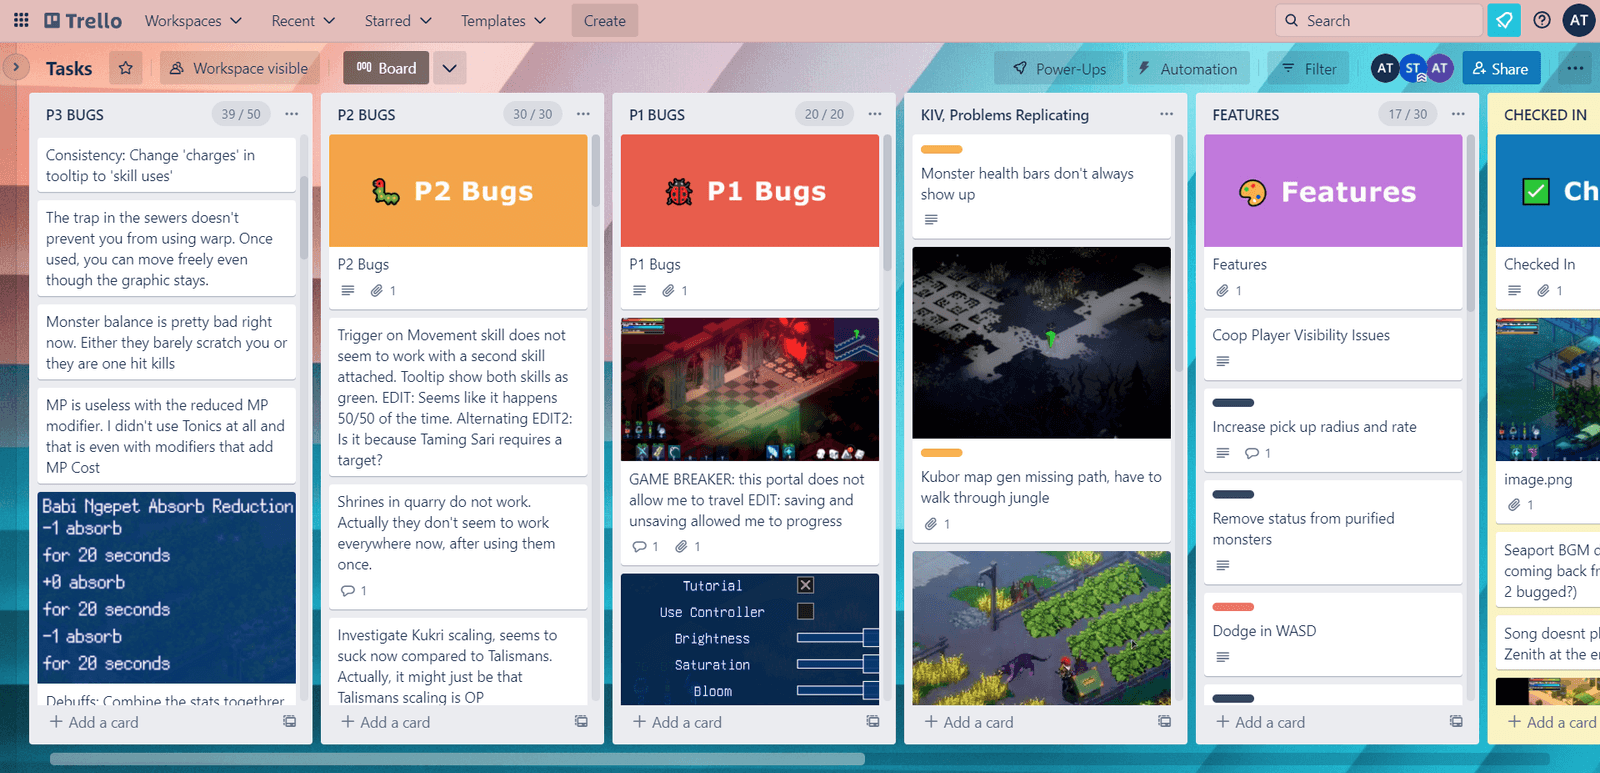Expand the sidebar with the arrow icon
The height and width of the screenshot is (773, 1600).
(x=15, y=68)
